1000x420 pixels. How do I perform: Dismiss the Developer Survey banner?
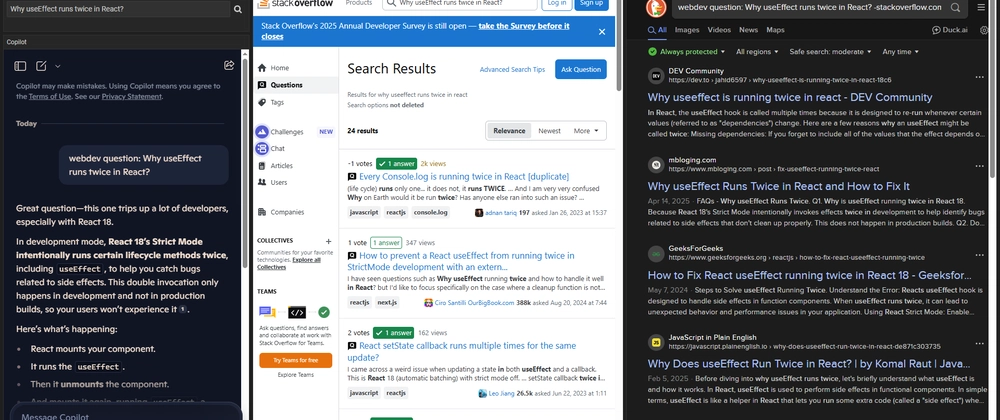(x=601, y=31)
